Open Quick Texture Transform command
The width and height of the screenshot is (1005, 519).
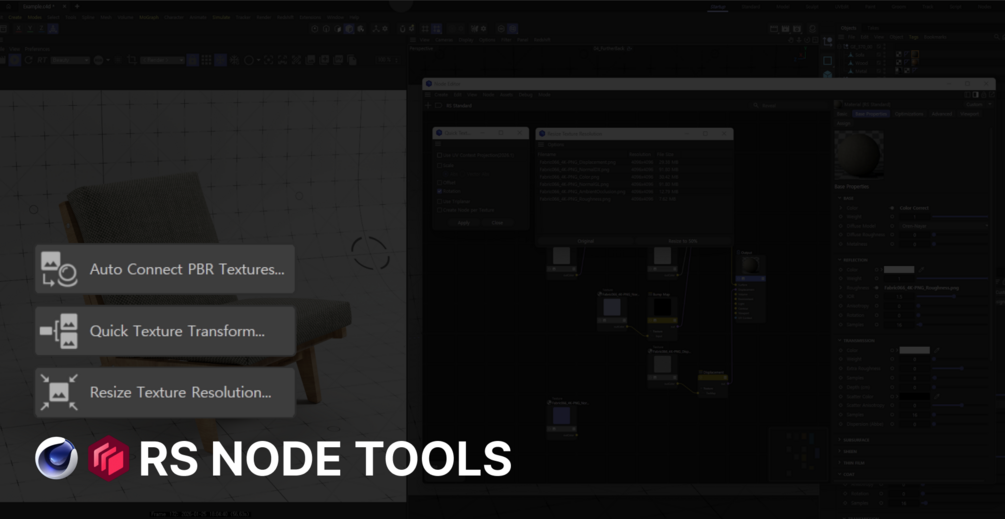165,331
